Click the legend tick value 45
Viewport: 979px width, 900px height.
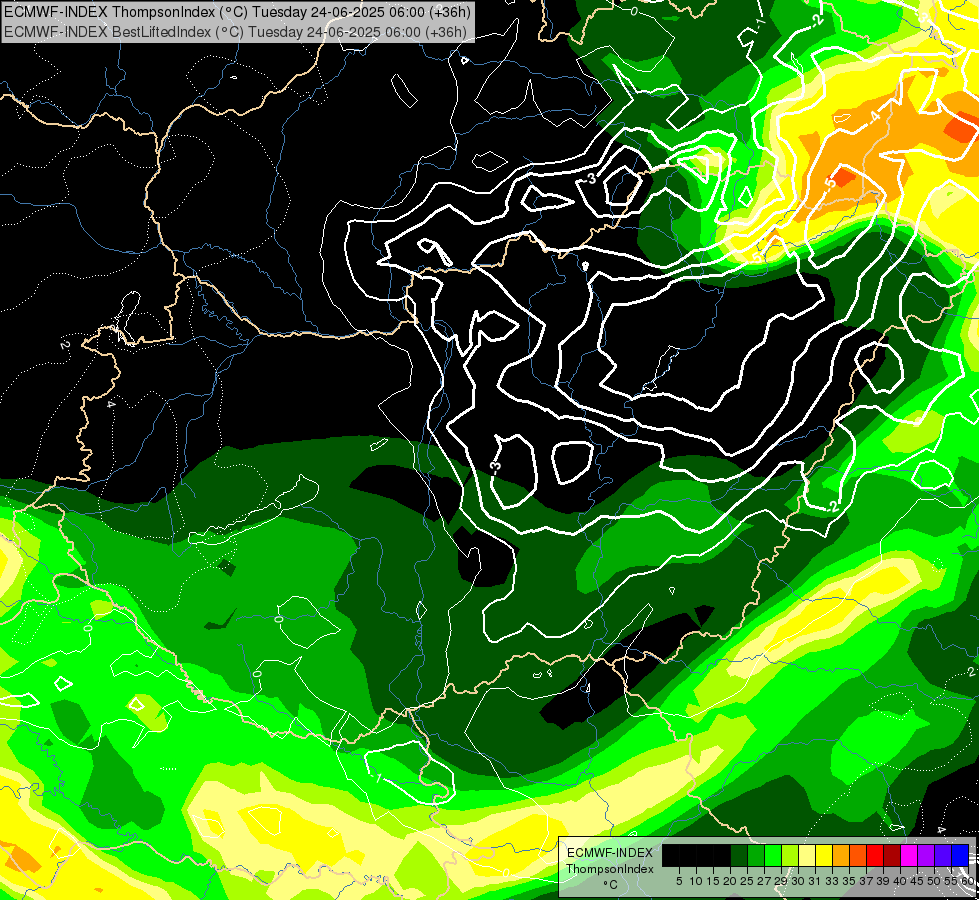pos(917,881)
